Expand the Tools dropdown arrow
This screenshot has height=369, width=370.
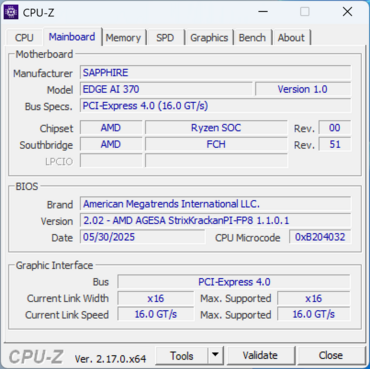pyautogui.click(x=215, y=355)
